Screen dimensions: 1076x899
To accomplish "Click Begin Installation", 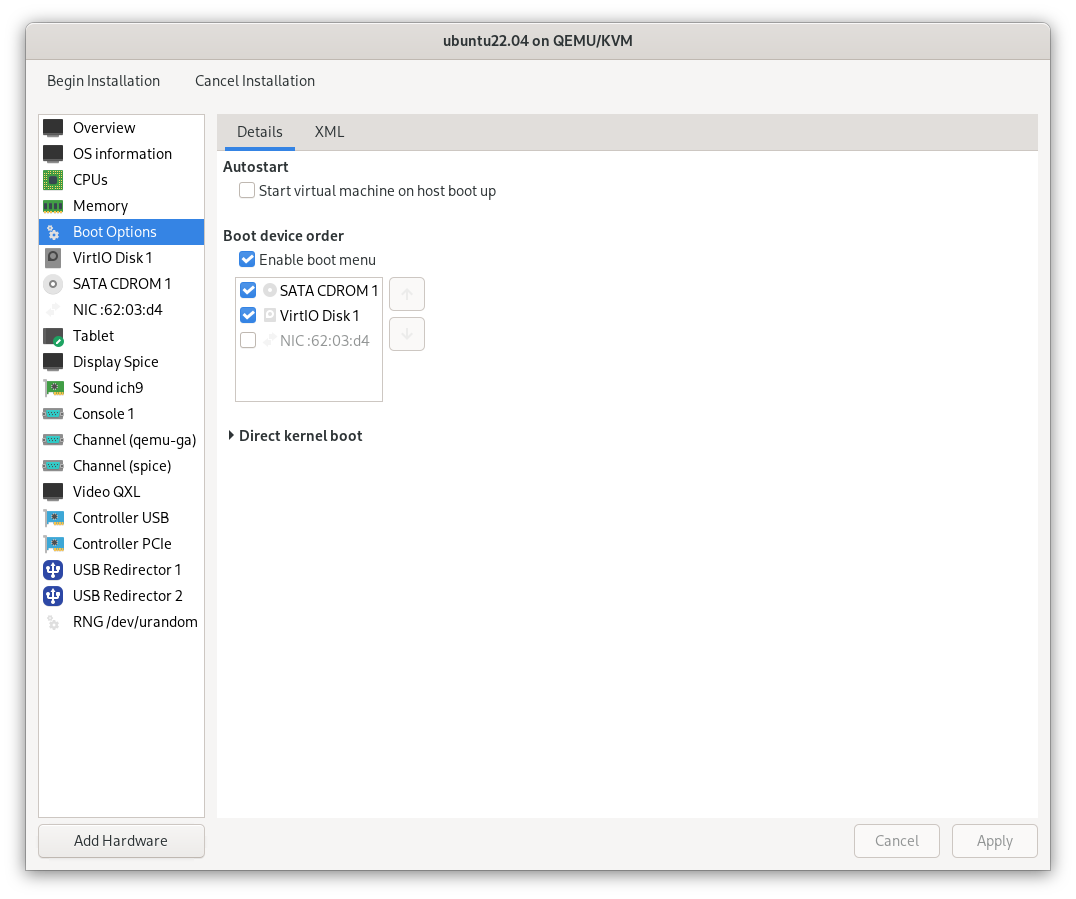I will tap(104, 81).
